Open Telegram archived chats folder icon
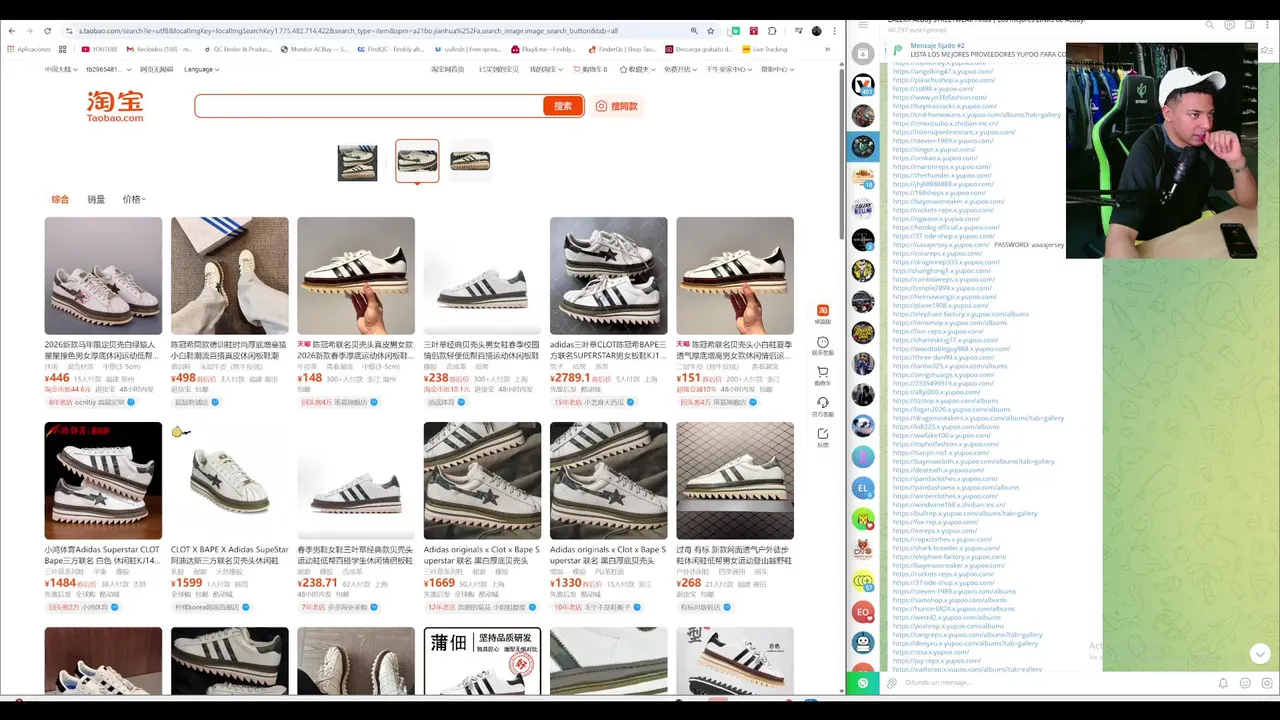The image size is (1280, 720). (863, 53)
